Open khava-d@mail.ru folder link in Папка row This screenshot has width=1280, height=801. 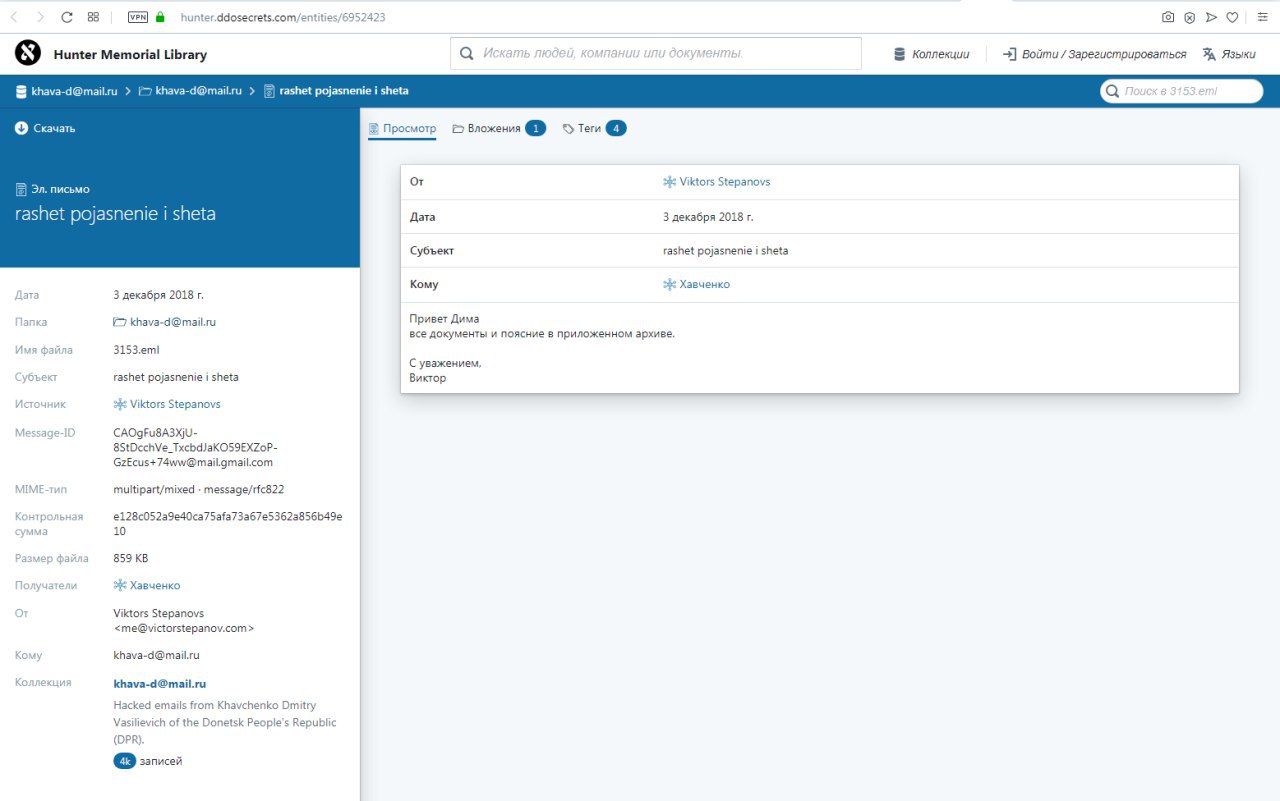click(165, 322)
